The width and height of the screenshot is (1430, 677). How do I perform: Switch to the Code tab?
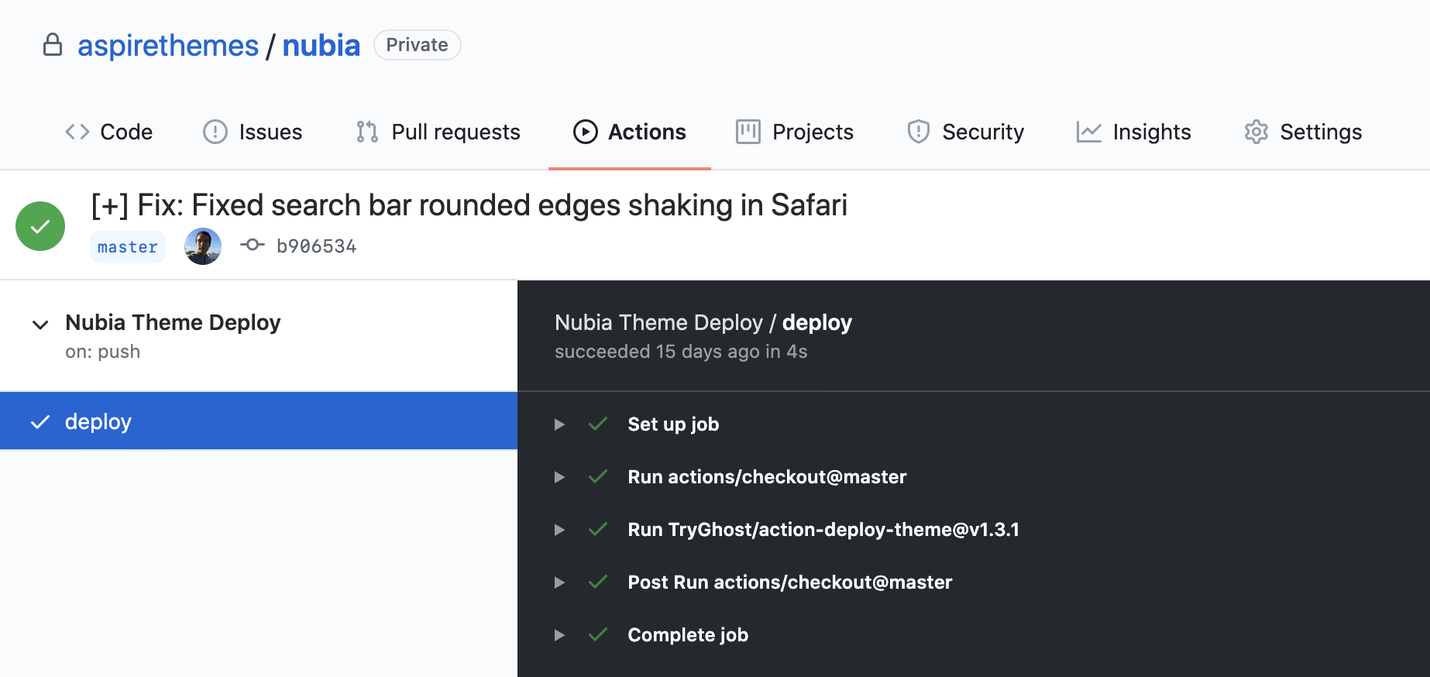(109, 132)
